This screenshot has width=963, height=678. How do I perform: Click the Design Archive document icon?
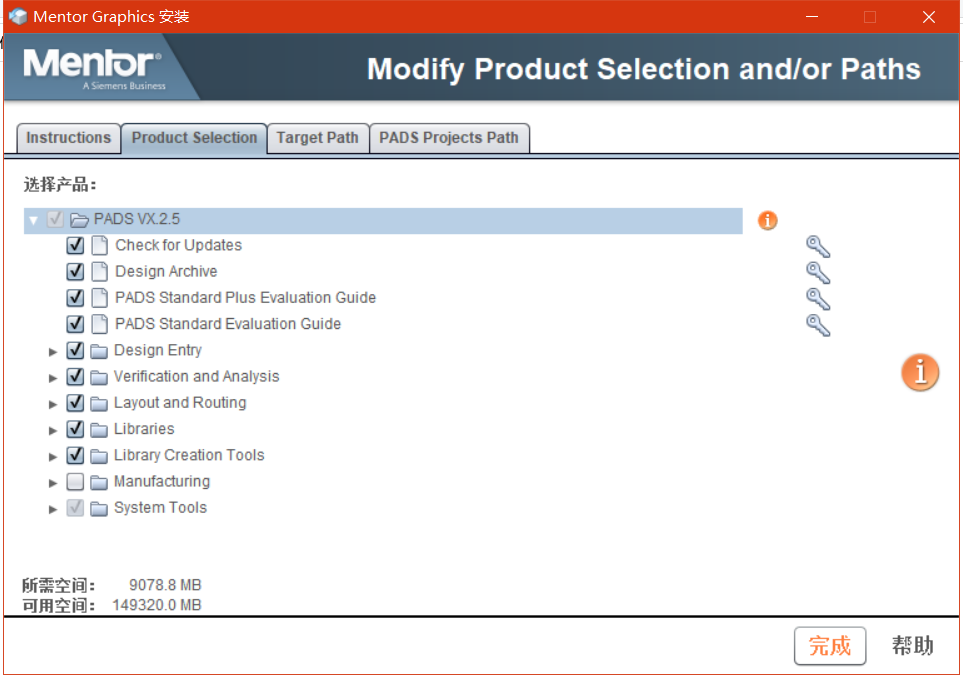tap(99, 271)
